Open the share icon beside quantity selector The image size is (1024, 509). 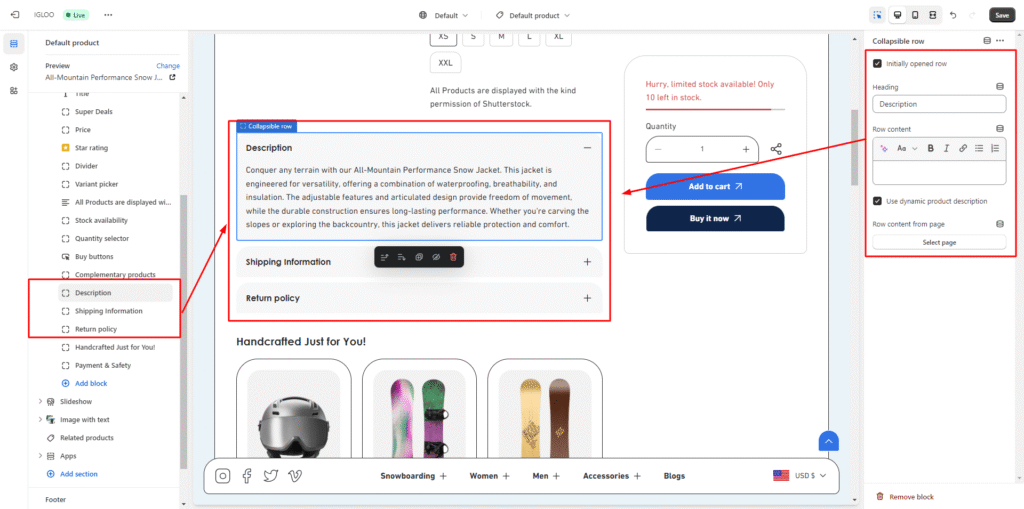pyautogui.click(x=776, y=149)
